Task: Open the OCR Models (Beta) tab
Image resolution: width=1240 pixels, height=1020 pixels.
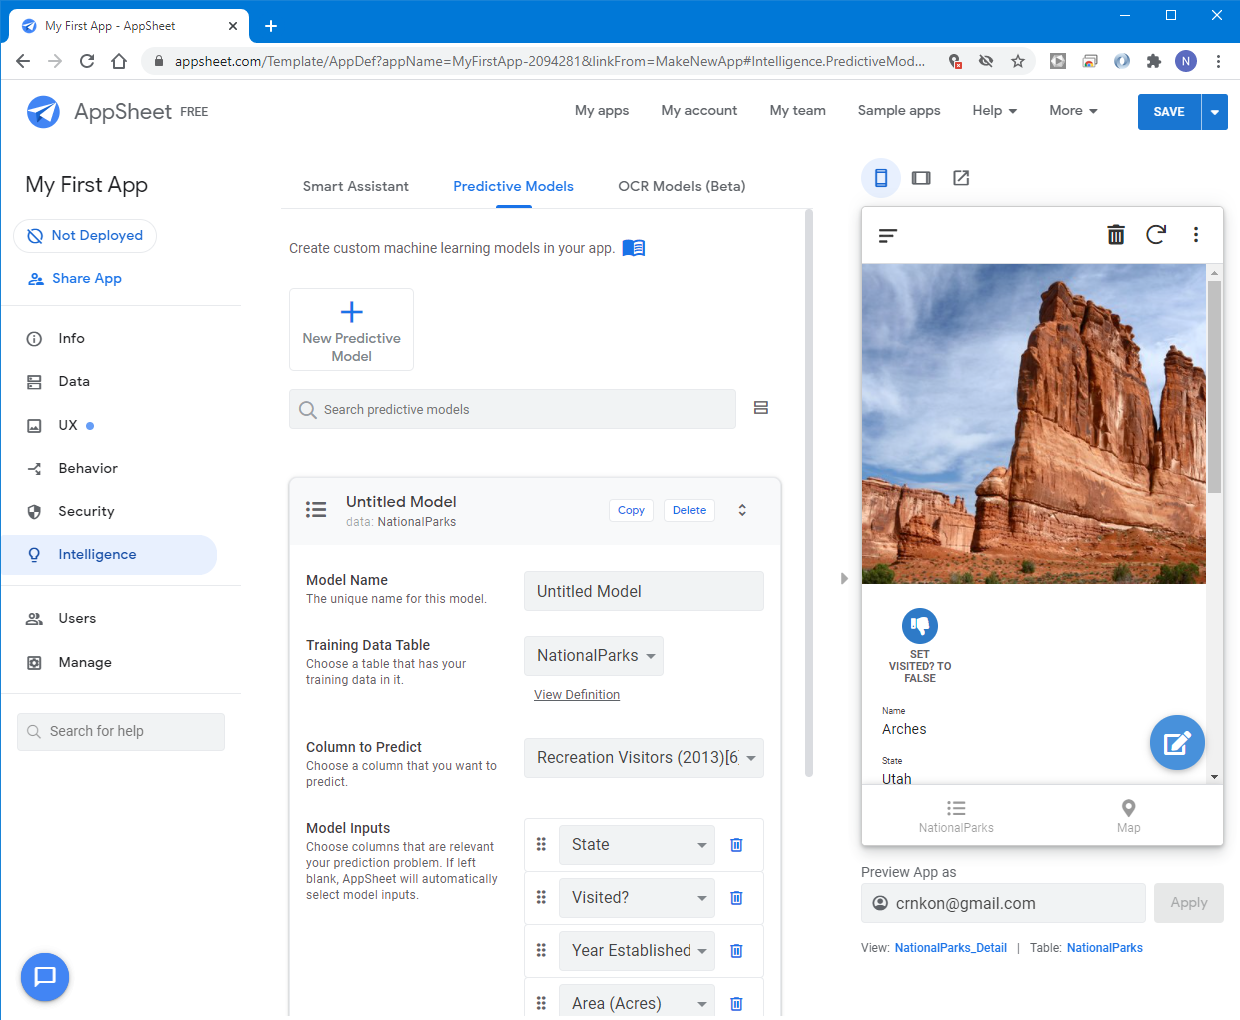Action: click(x=681, y=186)
